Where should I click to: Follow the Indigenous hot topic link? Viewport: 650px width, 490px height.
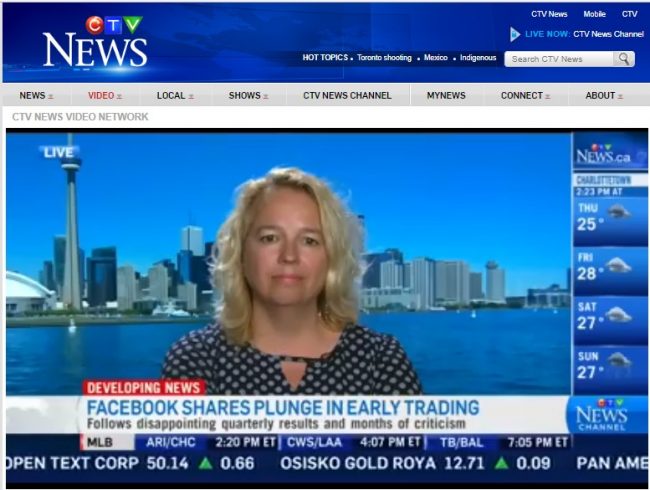(x=478, y=58)
